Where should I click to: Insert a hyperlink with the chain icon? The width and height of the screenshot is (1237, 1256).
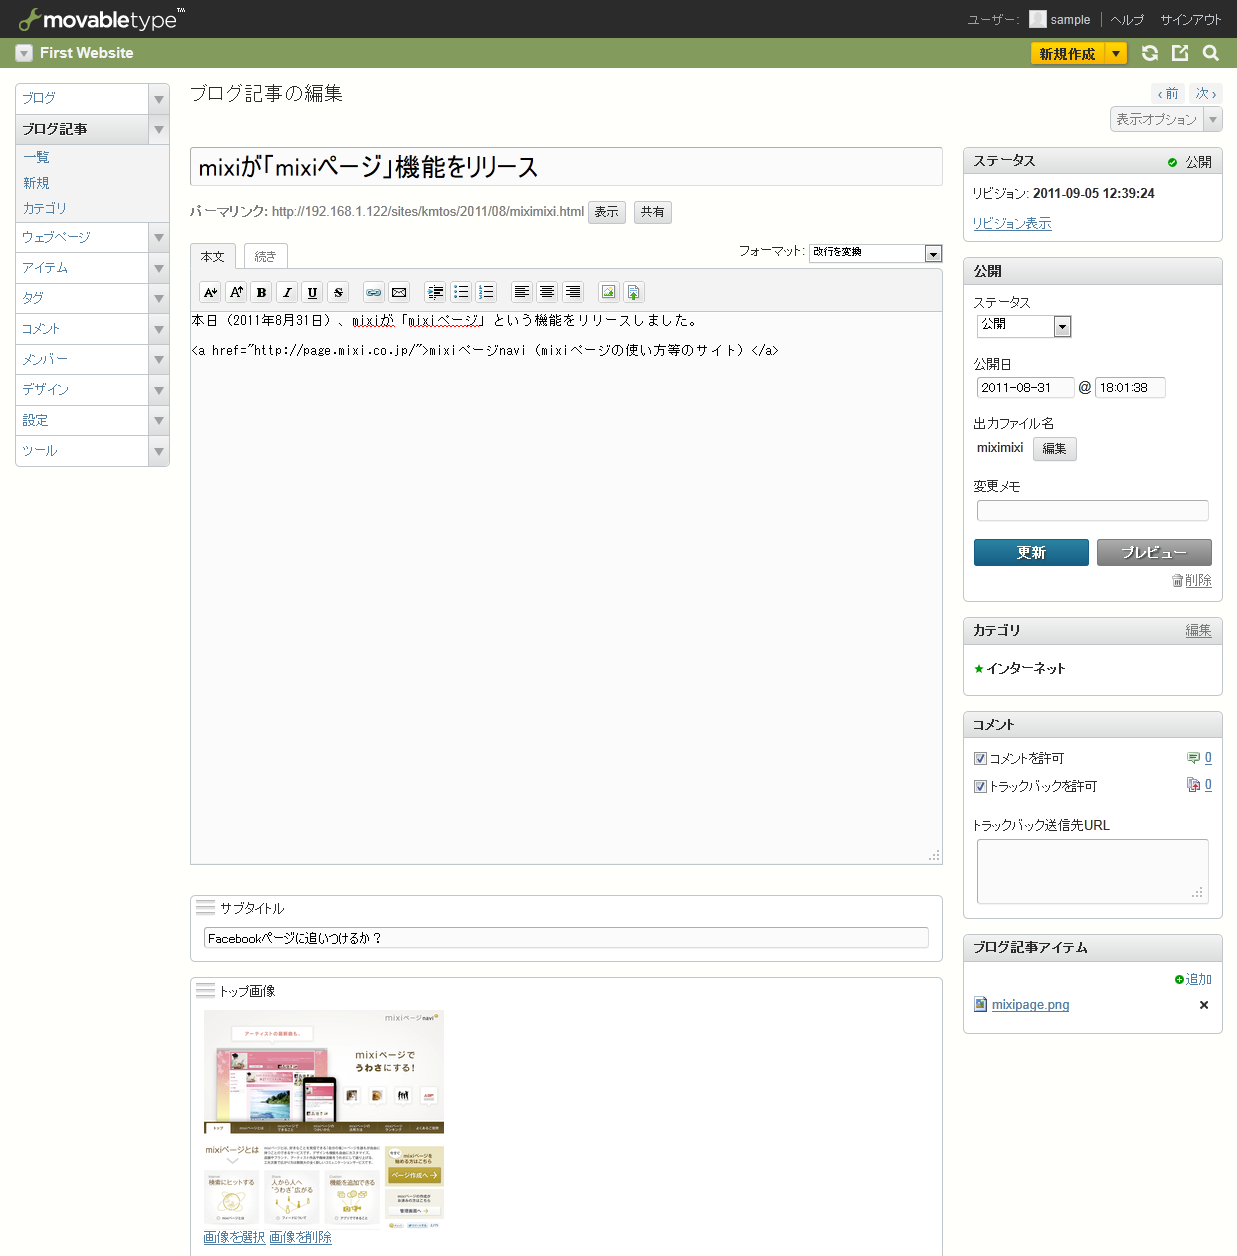373,292
